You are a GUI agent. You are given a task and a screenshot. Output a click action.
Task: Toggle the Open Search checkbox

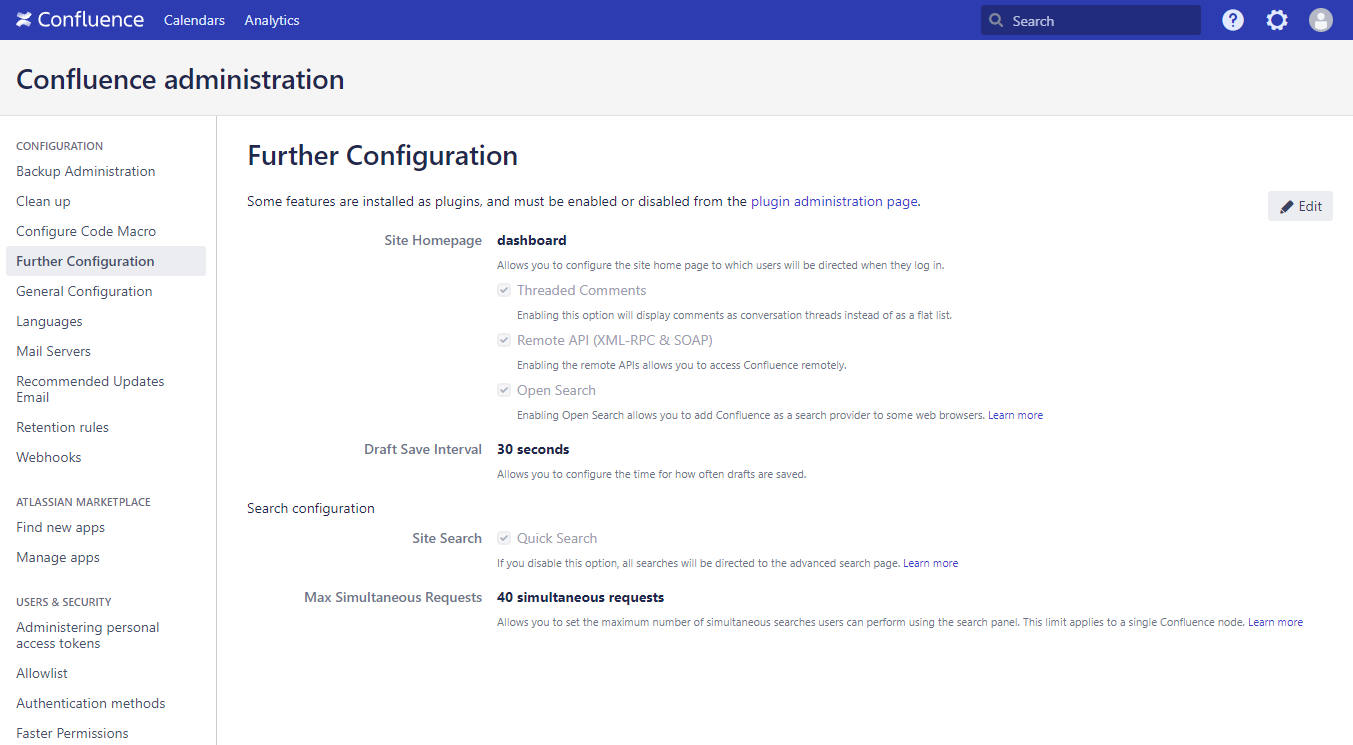pos(504,390)
